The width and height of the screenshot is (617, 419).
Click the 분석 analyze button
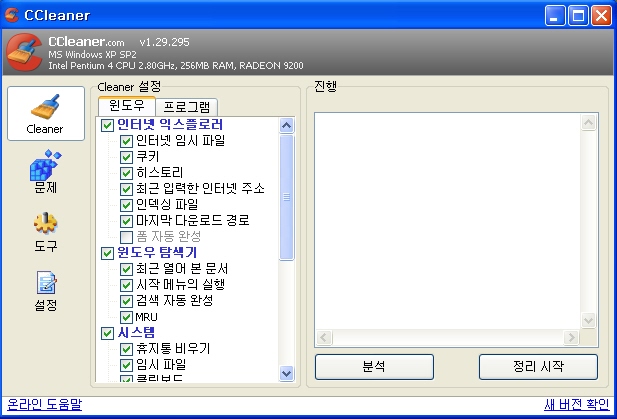coord(374,367)
